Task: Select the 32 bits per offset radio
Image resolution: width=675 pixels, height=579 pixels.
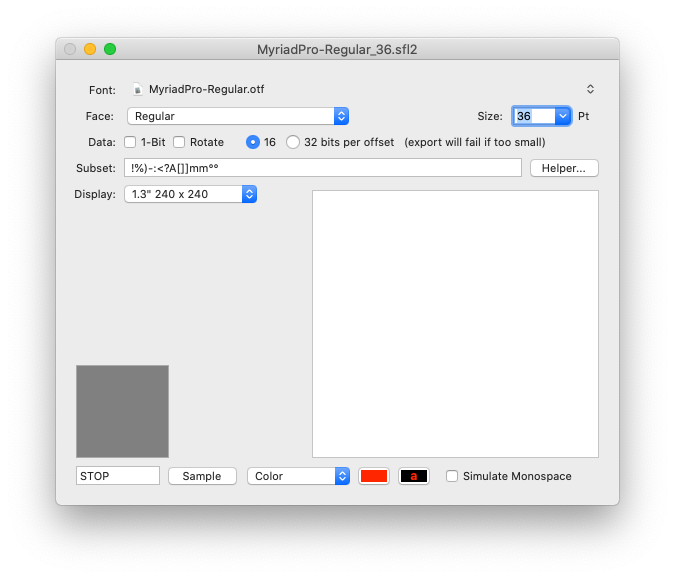Action: pos(293,142)
